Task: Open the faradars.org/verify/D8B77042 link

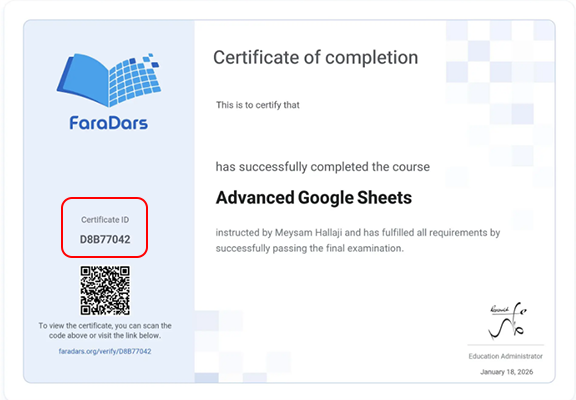Action: [x=105, y=351]
